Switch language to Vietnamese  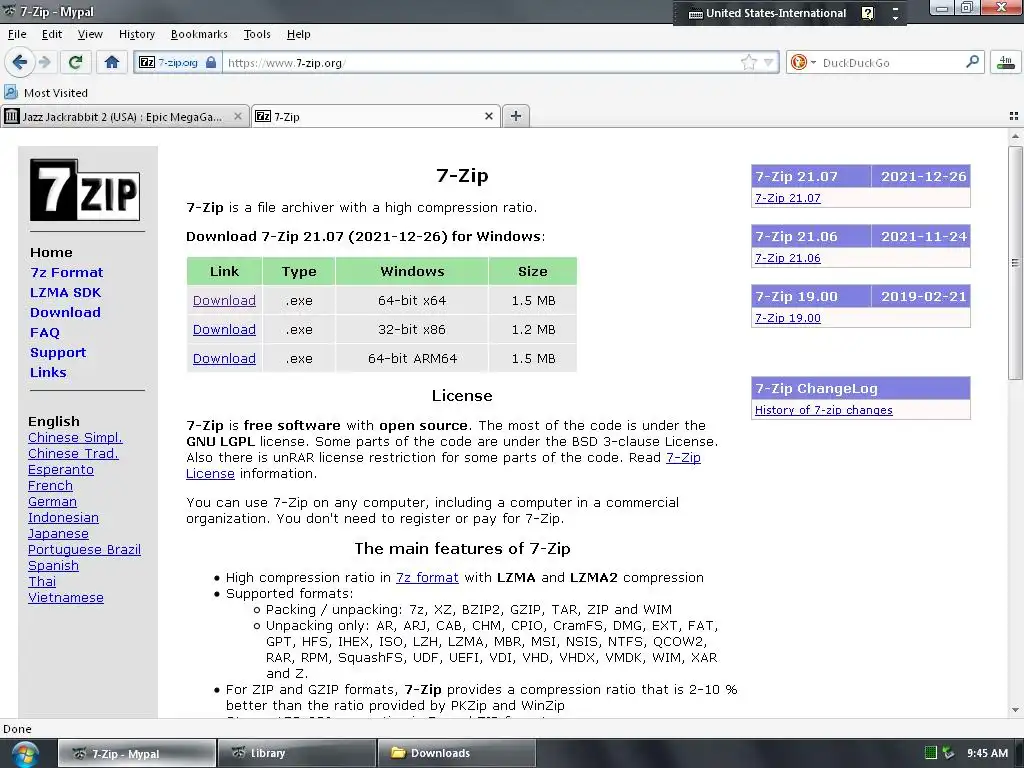pyautogui.click(x=66, y=598)
